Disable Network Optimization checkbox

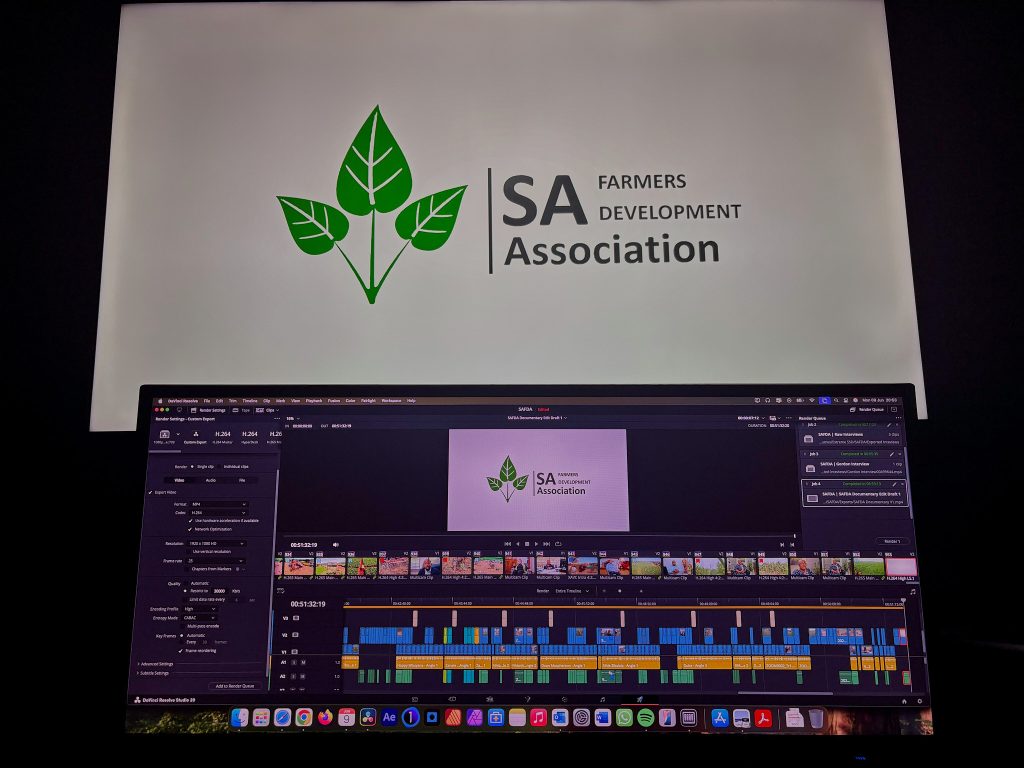pos(190,529)
